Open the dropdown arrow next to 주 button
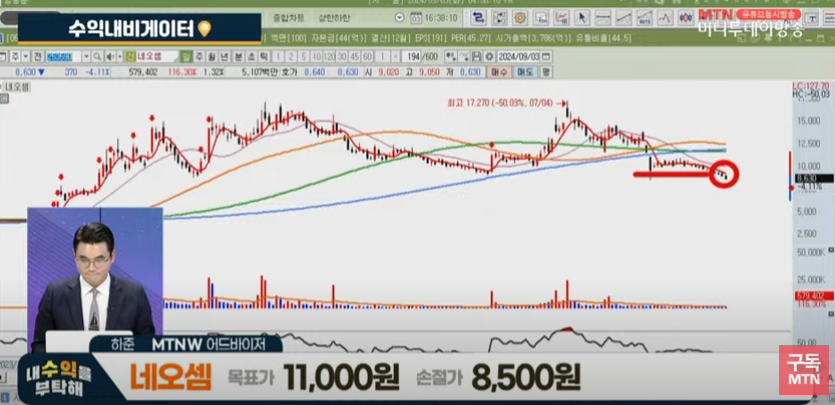This screenshot has width=835, height=405. (26, 56)
